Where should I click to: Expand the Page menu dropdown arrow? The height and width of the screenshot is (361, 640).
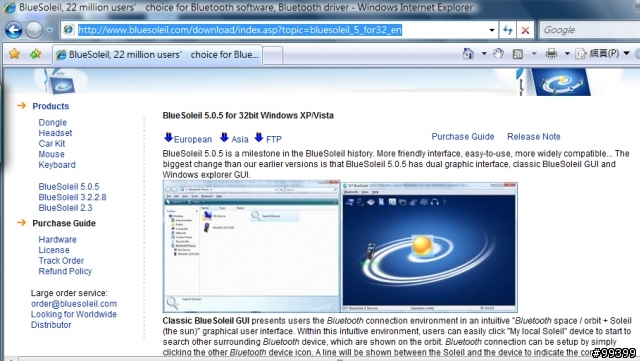point(627,53)
